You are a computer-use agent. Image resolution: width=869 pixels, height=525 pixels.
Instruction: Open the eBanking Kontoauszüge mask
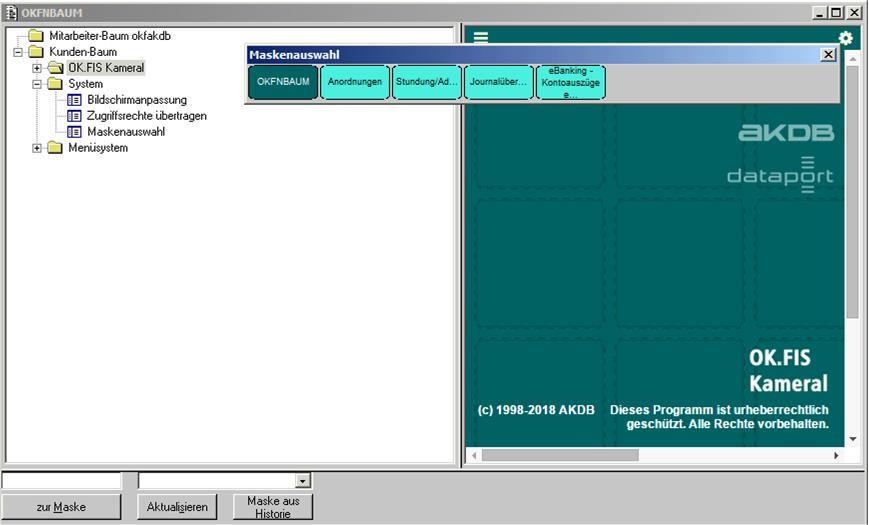570,82
